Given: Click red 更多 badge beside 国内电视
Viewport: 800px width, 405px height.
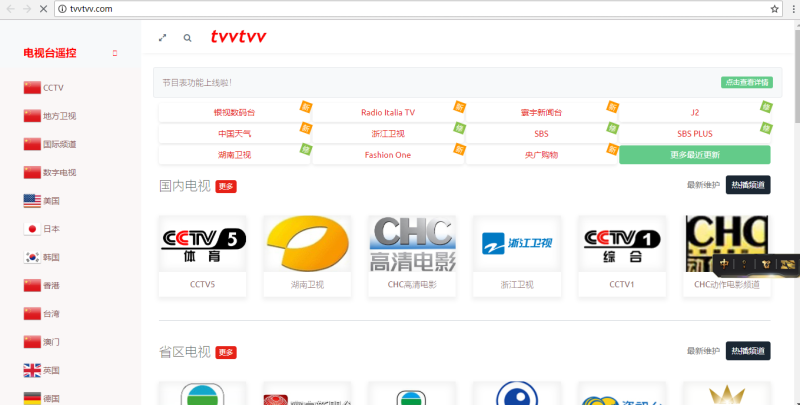Looking at the screenshot, I should [x=226, y=186].
